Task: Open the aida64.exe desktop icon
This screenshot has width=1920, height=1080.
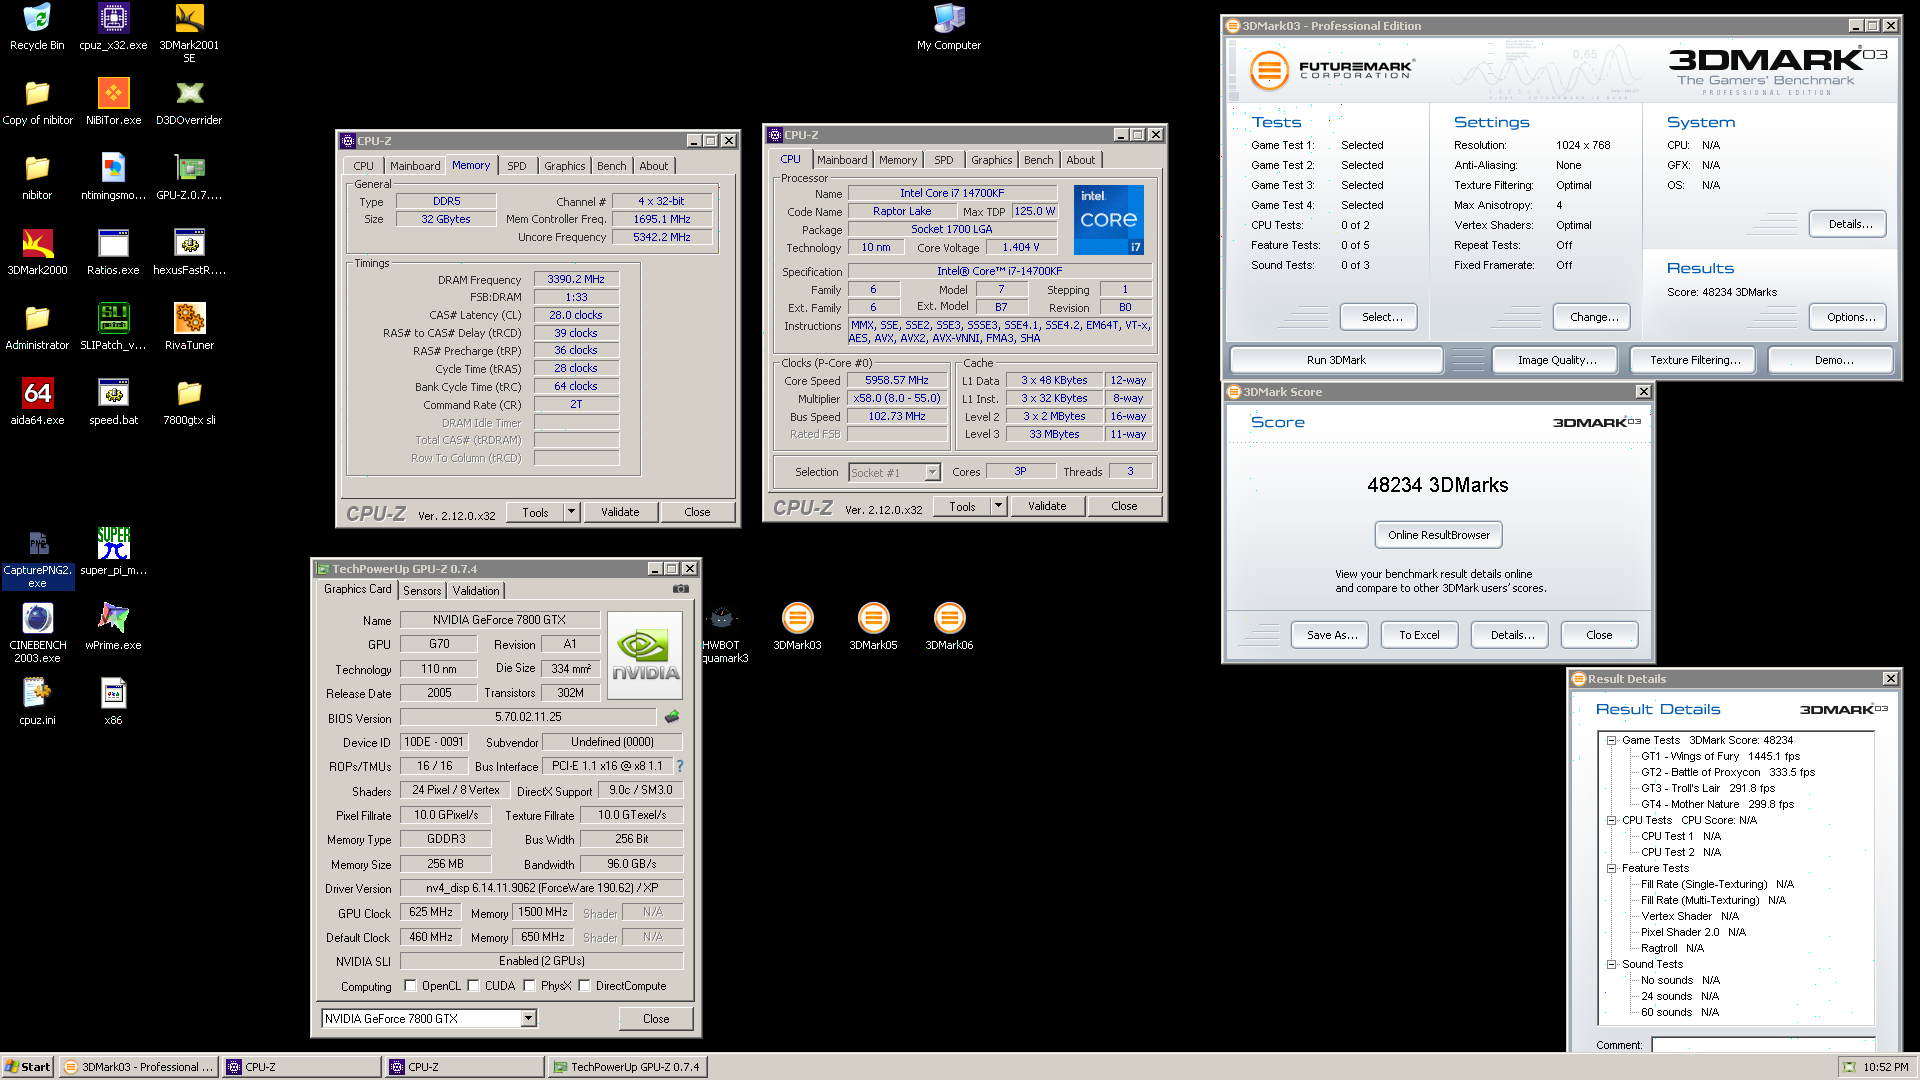Action: tap(37, 402)
